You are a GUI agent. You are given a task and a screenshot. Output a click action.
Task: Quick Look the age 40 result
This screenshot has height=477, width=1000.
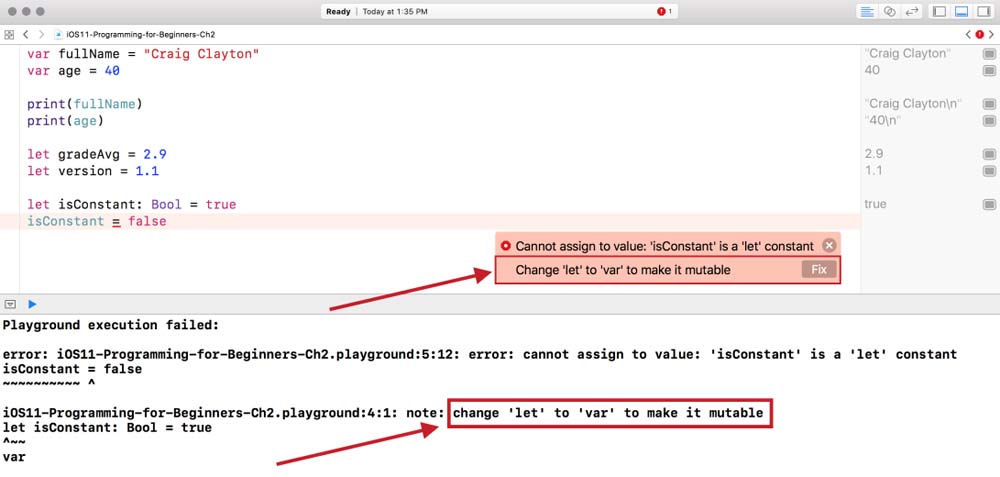[x=989, y=70]
